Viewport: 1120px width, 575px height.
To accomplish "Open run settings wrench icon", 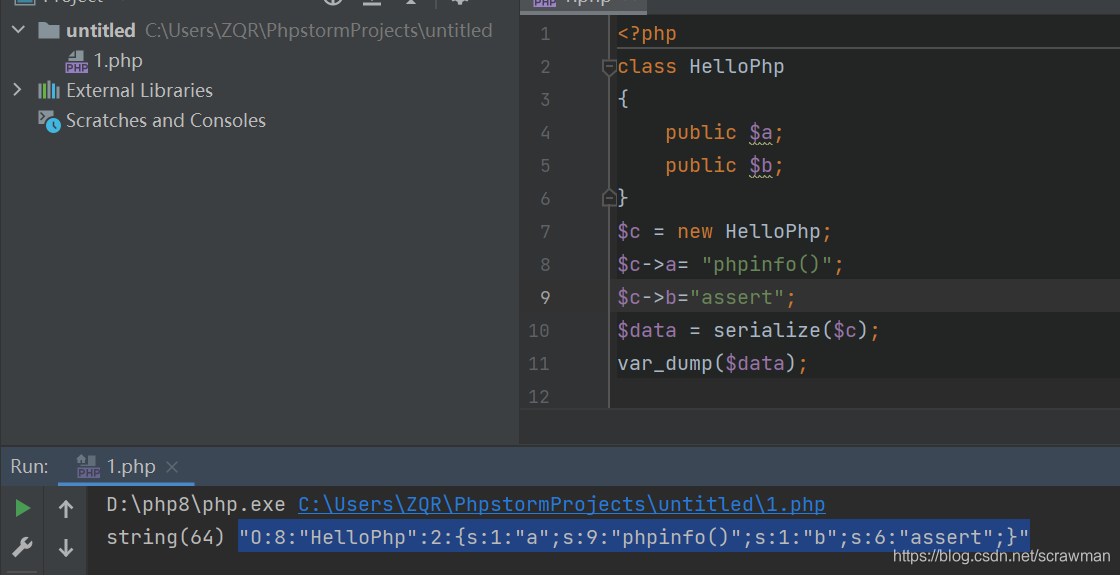I will coord(23,548).
